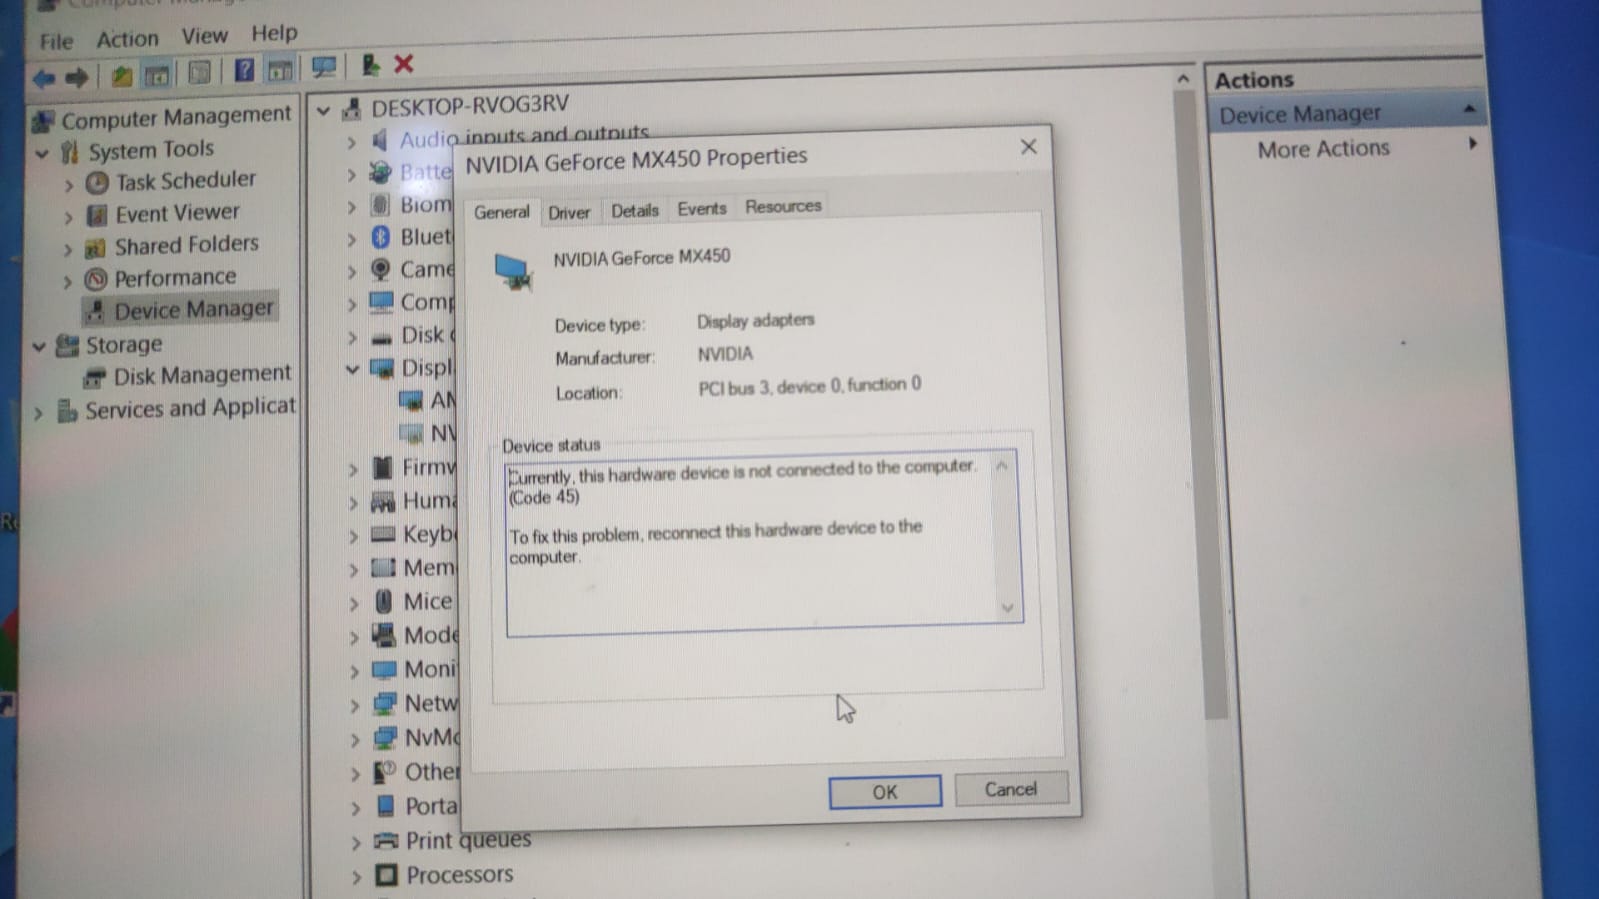This screenshot has height=899, width=1599.
Task: Click the Performance icon in the tree
Action: pos(96,279)
